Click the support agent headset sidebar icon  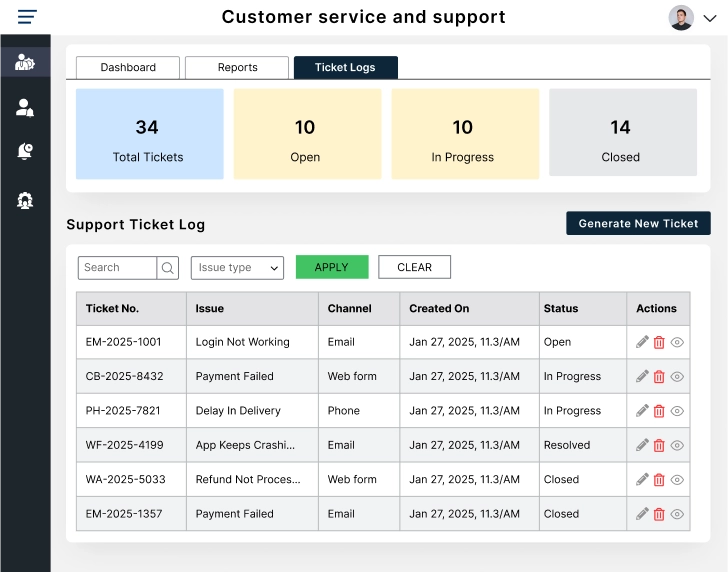click(x=25, y=200)
